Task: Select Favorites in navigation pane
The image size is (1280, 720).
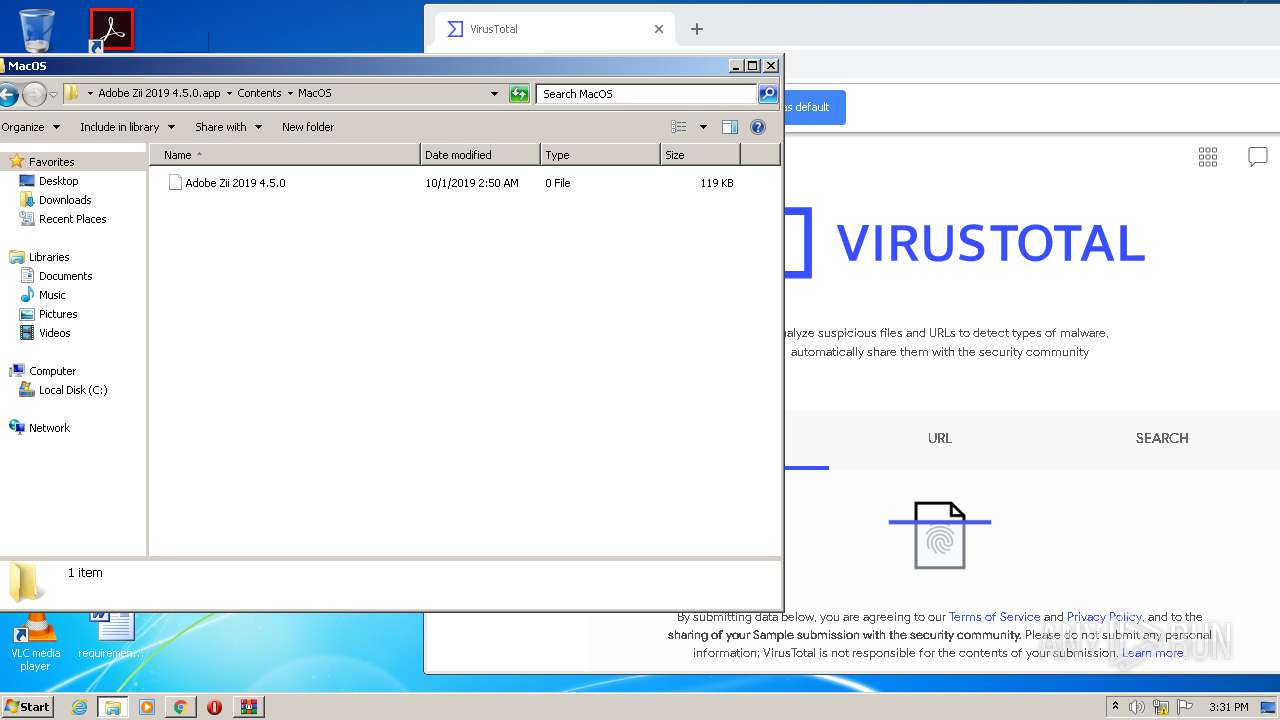Action: point(51,162)
